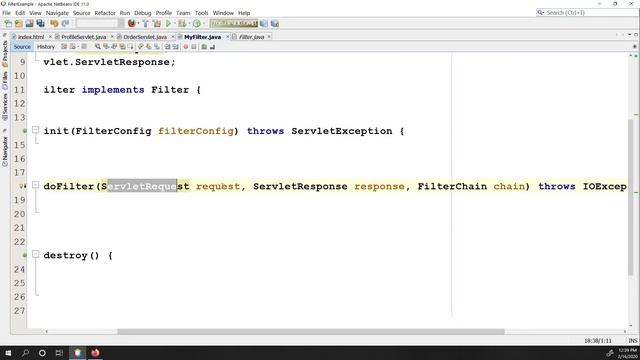The width and height of the screenshot is (640, 360).
Task: Click the Shift Line Left icon
Action: 167,47
